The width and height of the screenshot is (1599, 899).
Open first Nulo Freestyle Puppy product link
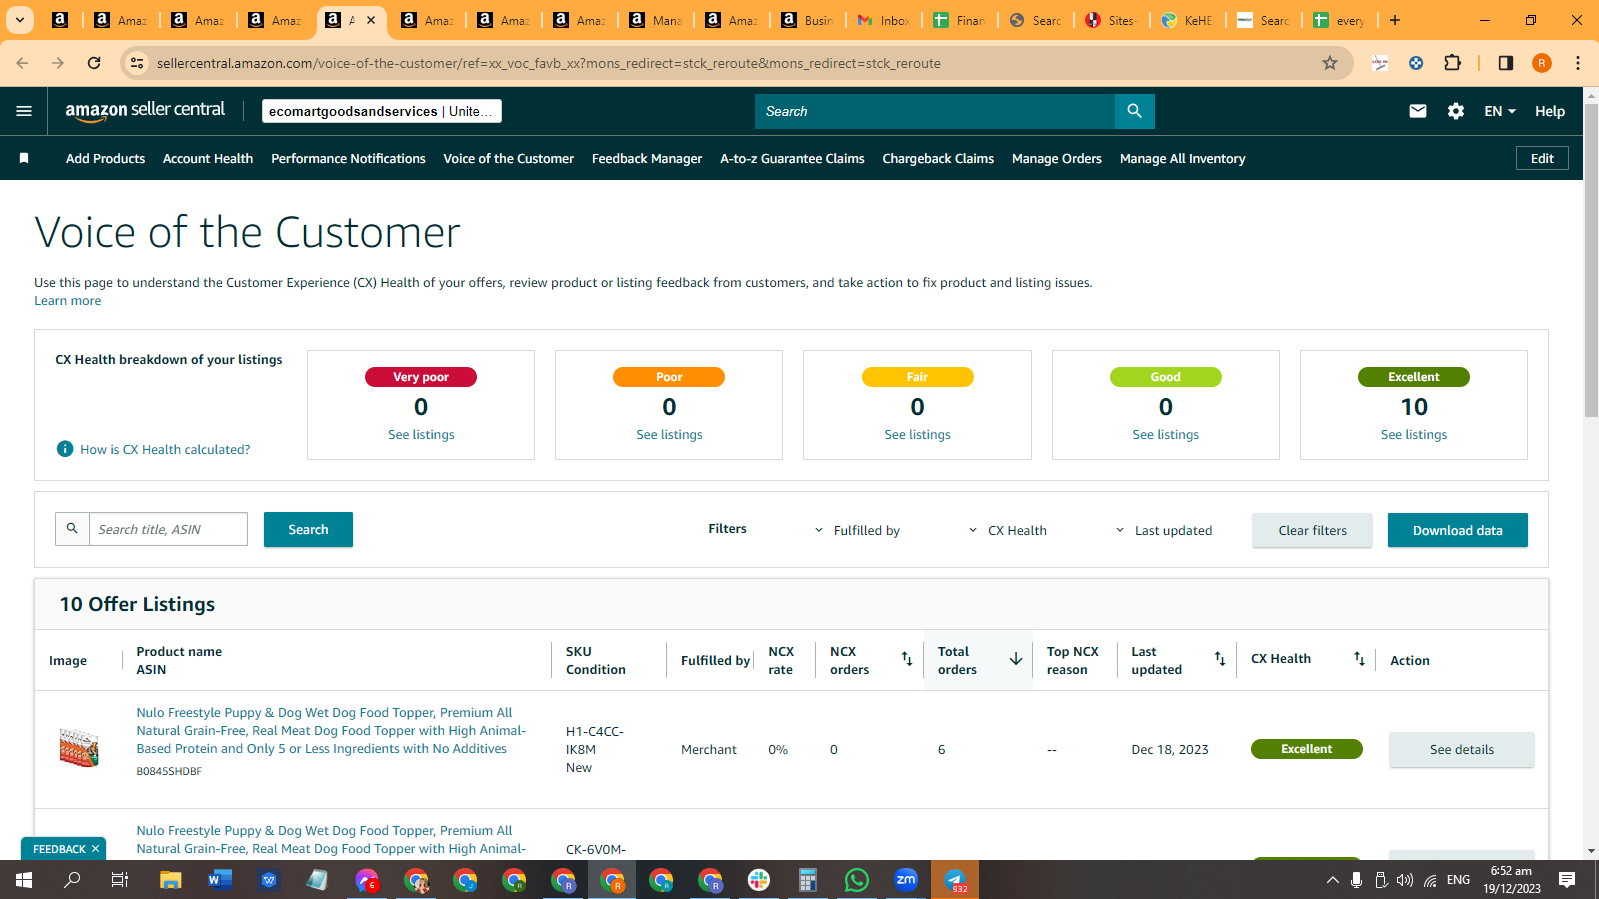pyautogui.click(x=331, y=731)
